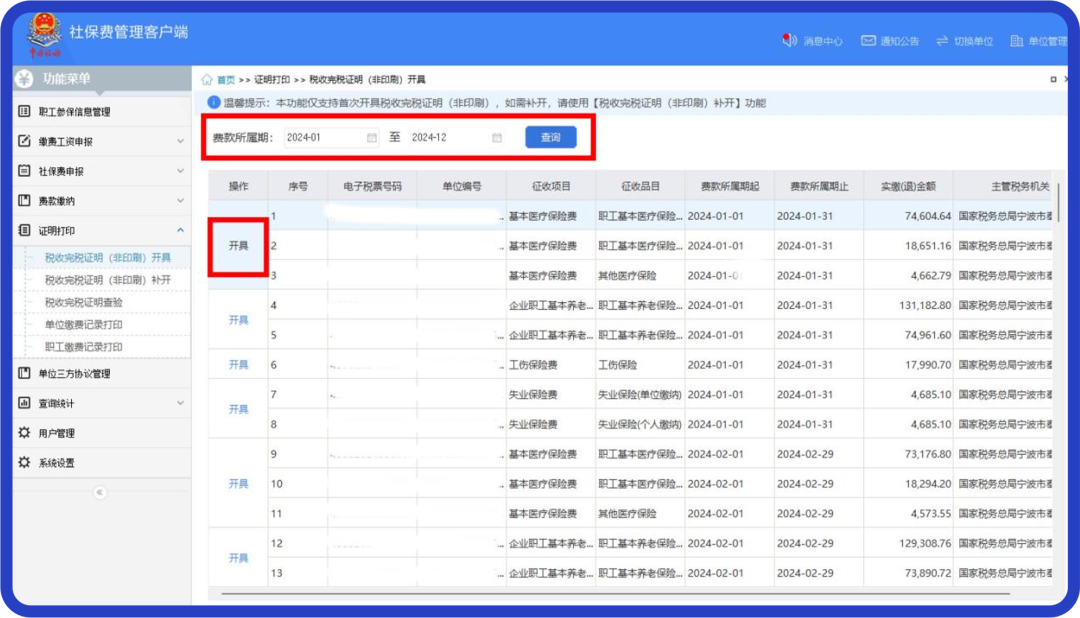Screen dimensions: 1080x618
Task: Collapse the 证明打印 menu chevron
Action: coord(180,231)
